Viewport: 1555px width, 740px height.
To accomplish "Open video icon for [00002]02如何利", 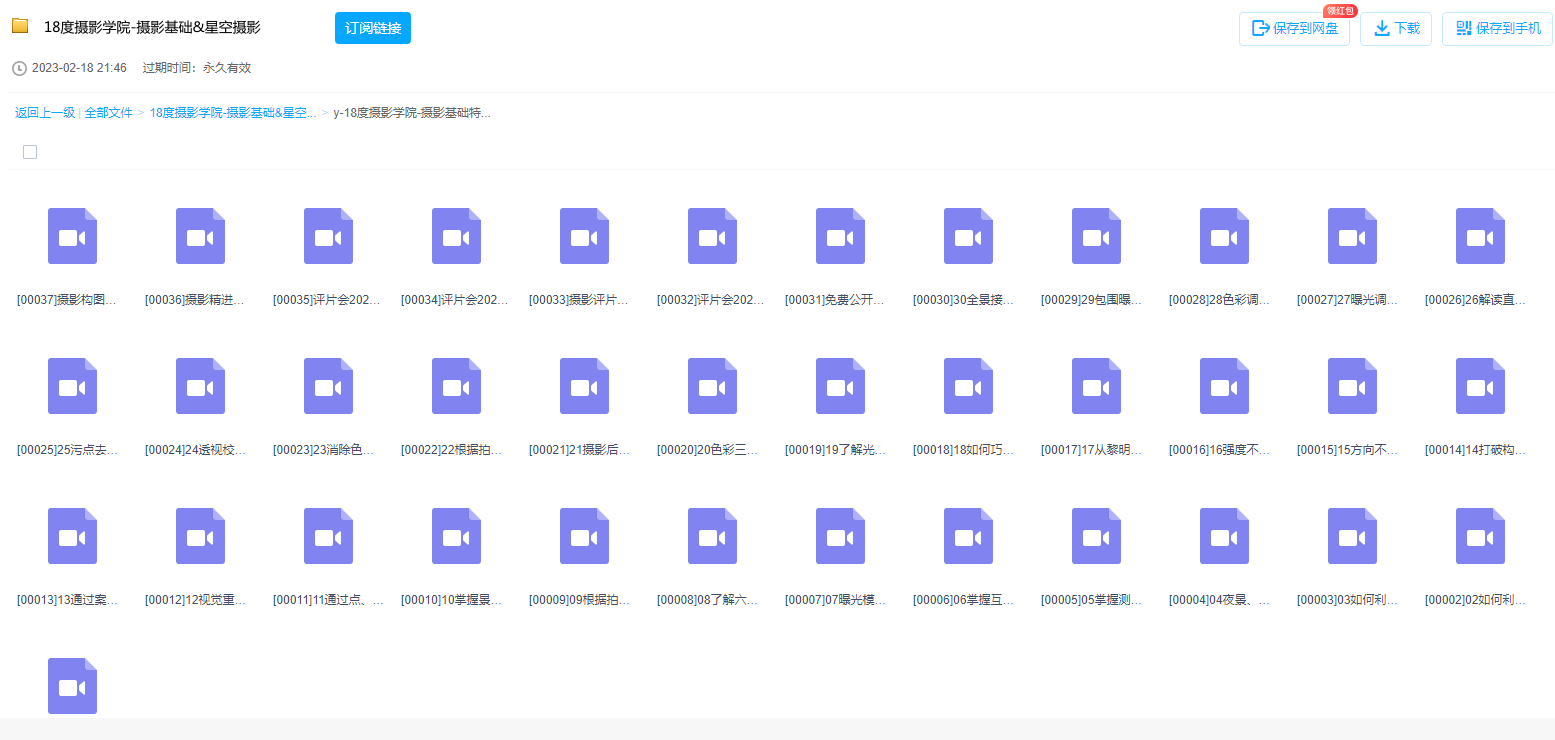I will click(1480, 536).
